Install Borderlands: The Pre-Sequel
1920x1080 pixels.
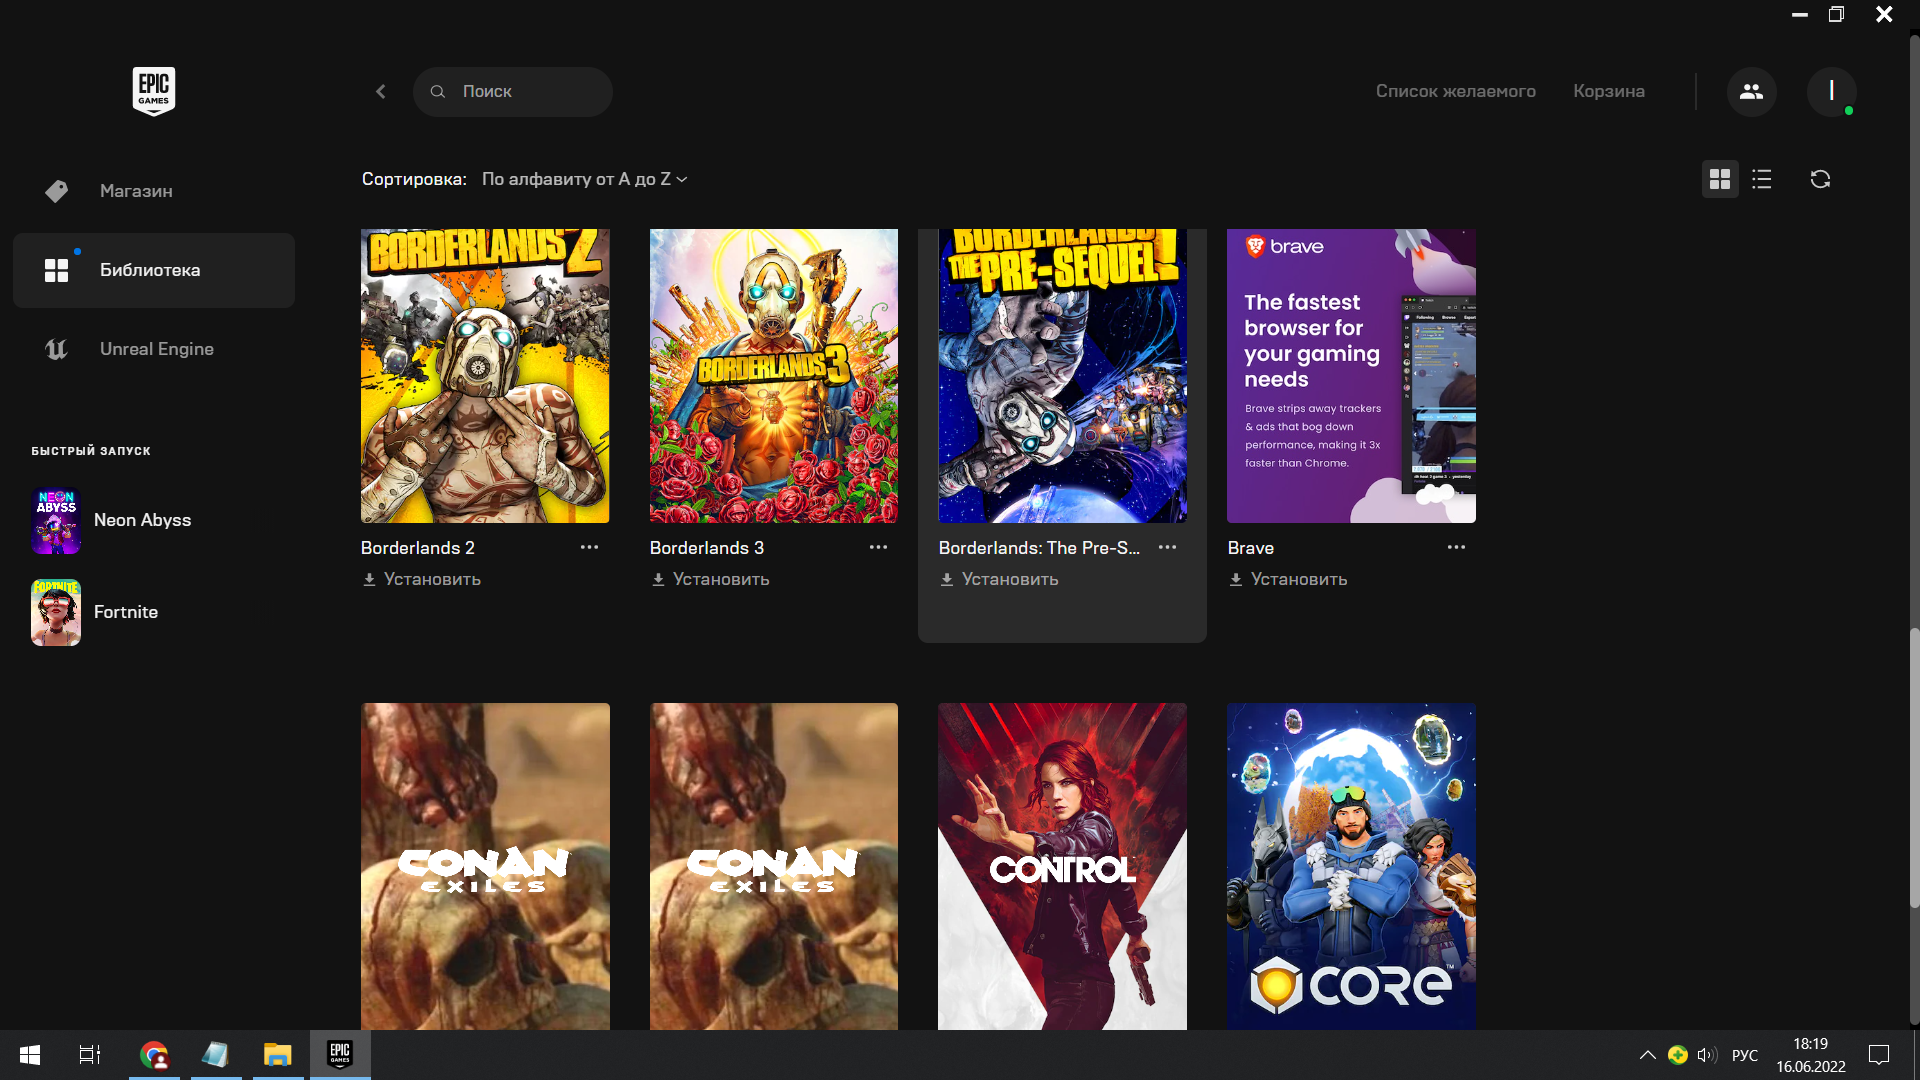[x=999, y=579]
